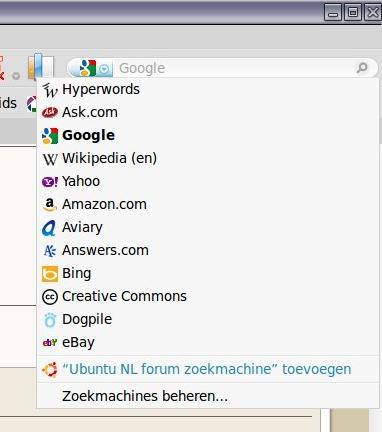
Task: Click the Creative Commons CC icon
Action: [x=50, y=297]
